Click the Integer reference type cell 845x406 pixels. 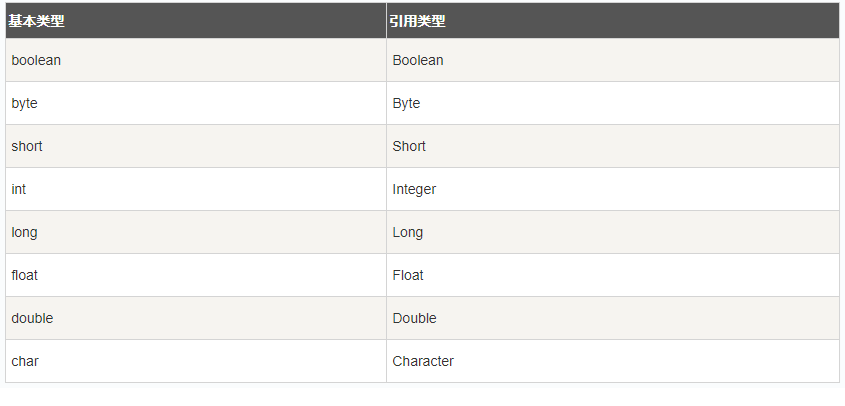[x=414, y=189]
